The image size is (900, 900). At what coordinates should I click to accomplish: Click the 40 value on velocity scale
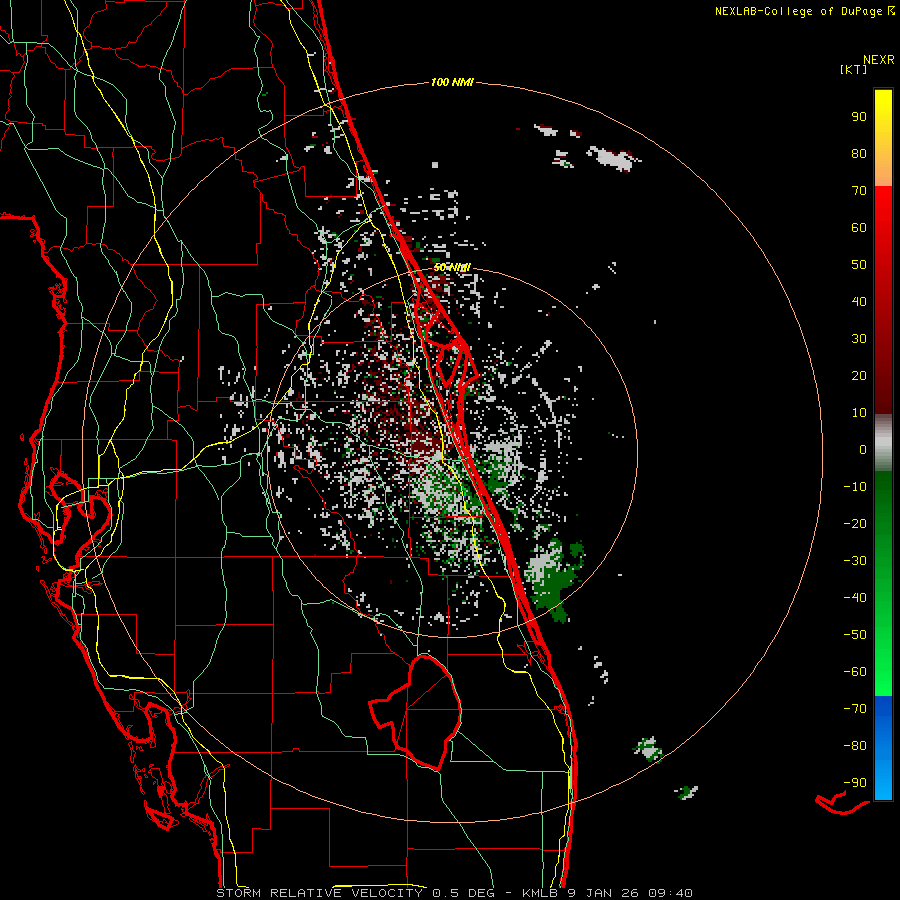coord(859,302)
